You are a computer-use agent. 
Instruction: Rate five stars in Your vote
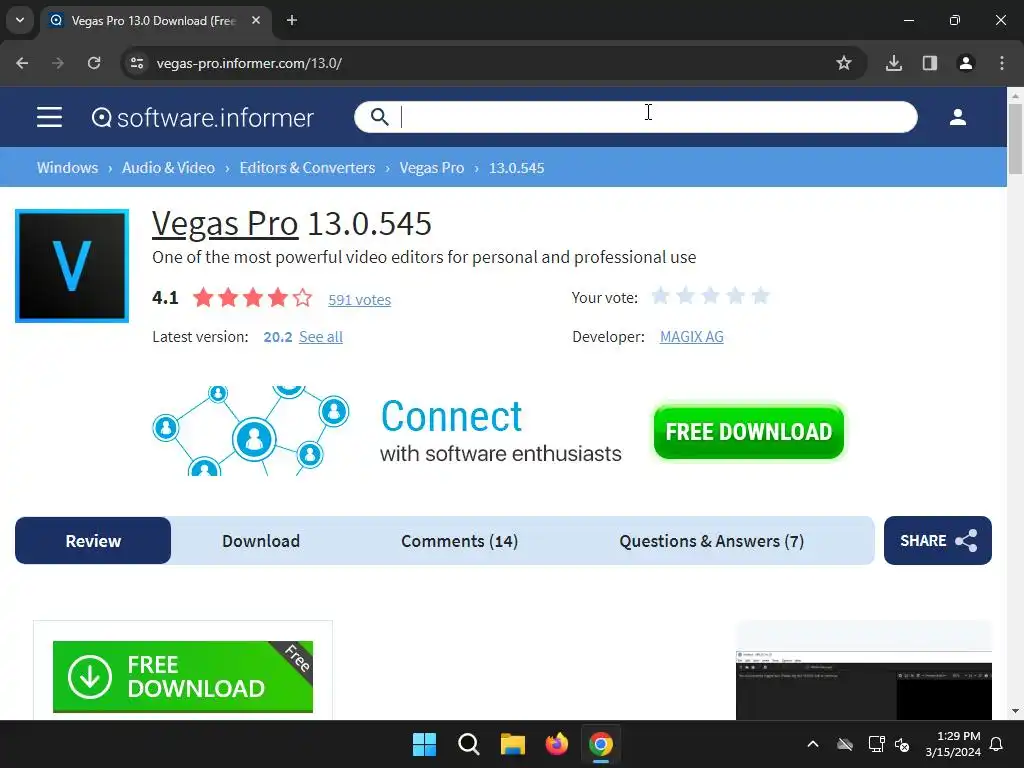pyautogui.click(x=760, y=296)
